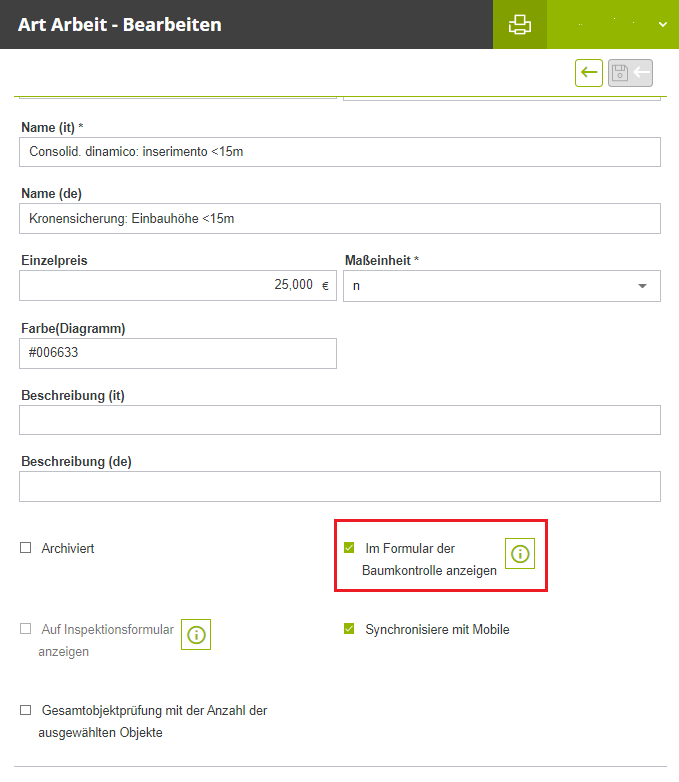
Task: Enable Gesamtobjektprüfung mit der Anzahl checkbox
Action: click(26, 710)
